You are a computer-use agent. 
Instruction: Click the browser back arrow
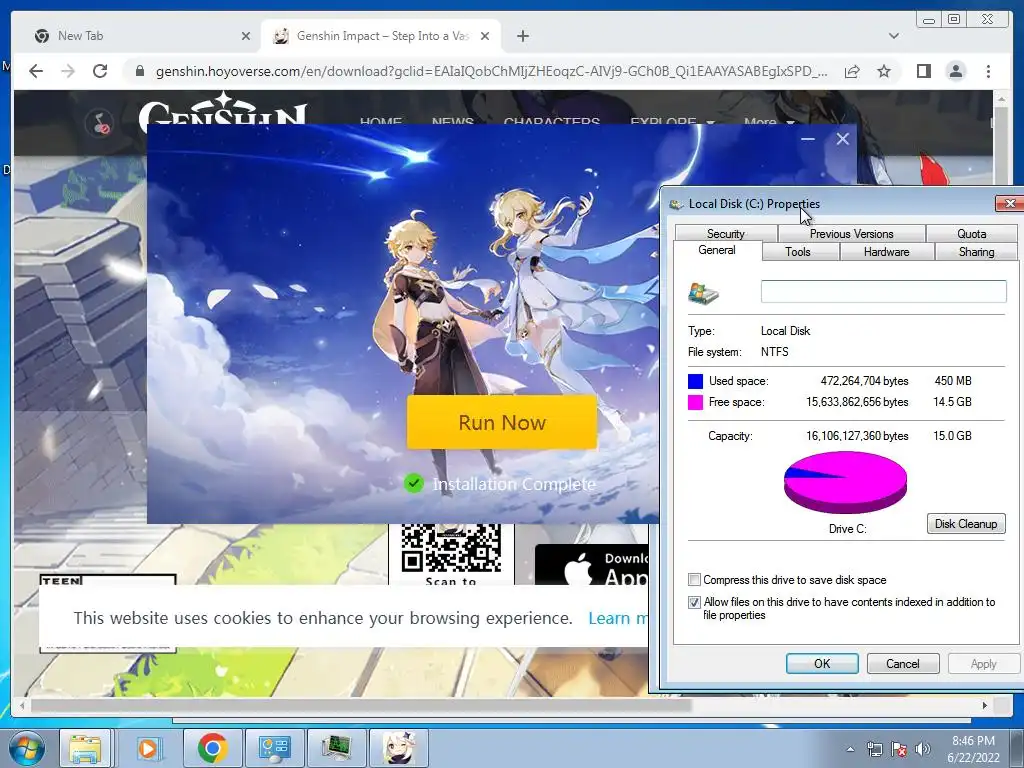(36, 71)
